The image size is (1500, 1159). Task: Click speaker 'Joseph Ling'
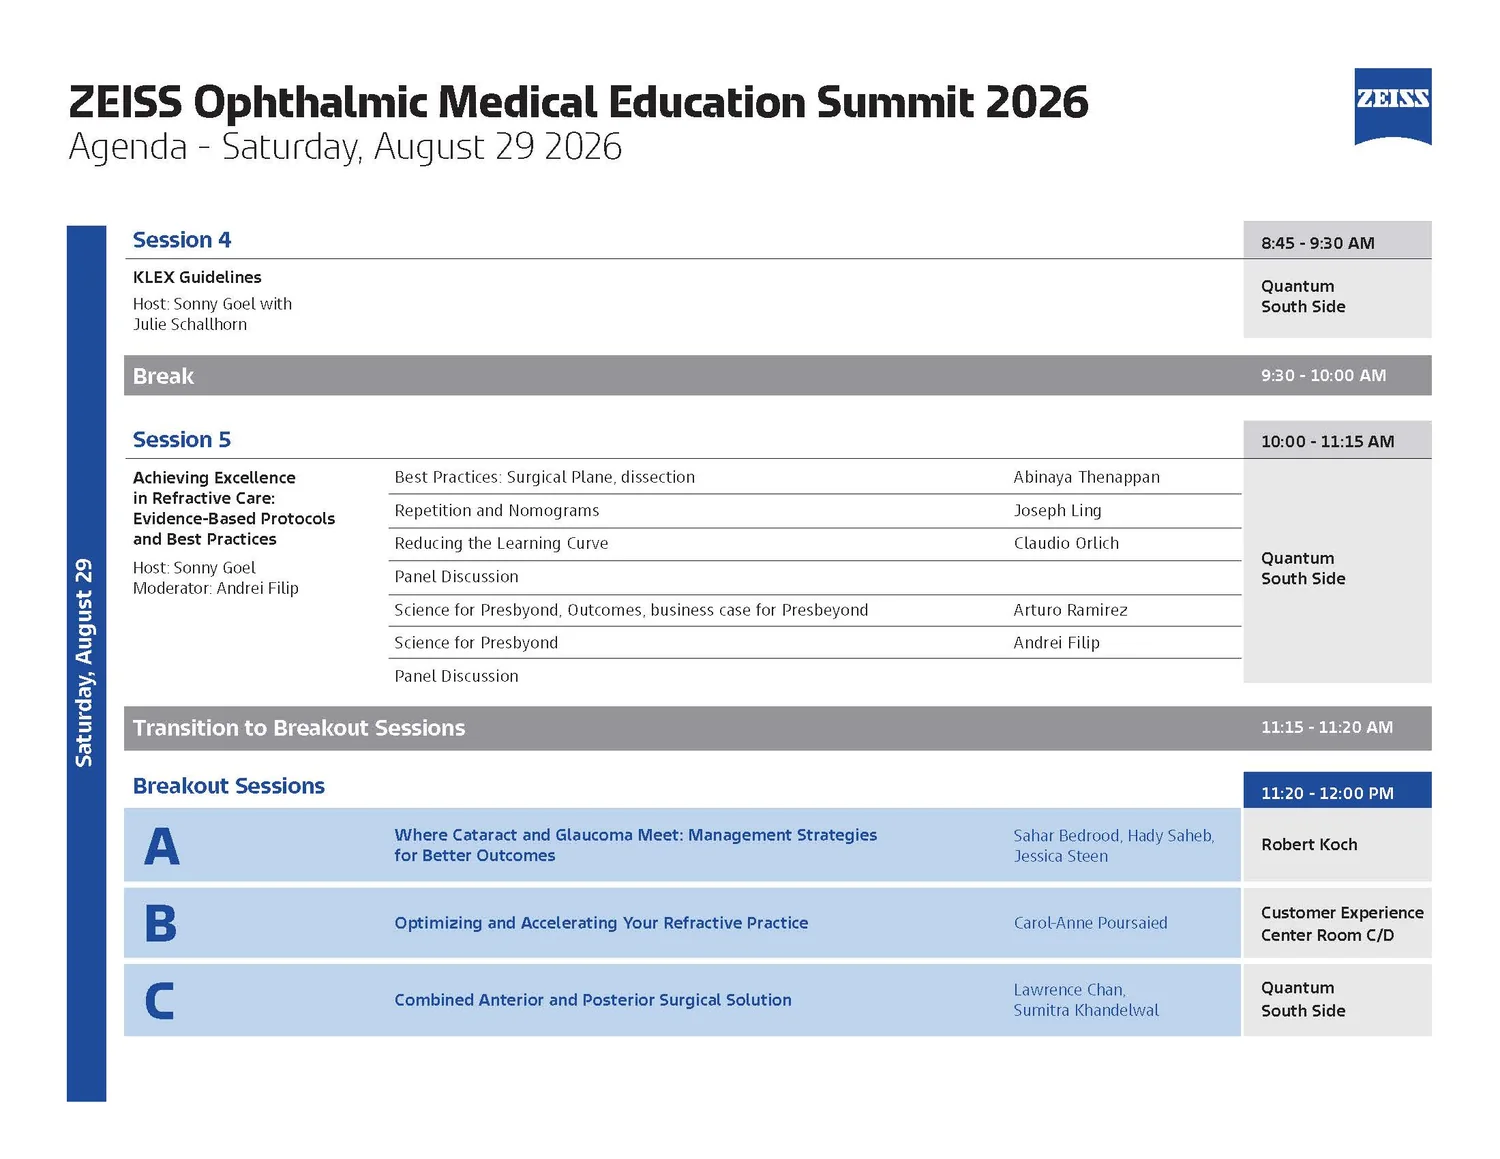tap(1057, 510)
